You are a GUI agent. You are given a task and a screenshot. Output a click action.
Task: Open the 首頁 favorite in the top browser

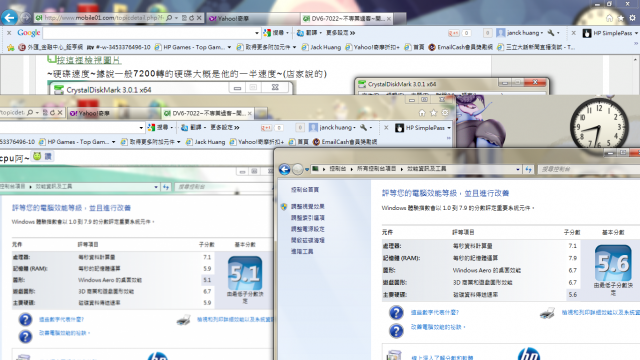(x=414, y=47)
